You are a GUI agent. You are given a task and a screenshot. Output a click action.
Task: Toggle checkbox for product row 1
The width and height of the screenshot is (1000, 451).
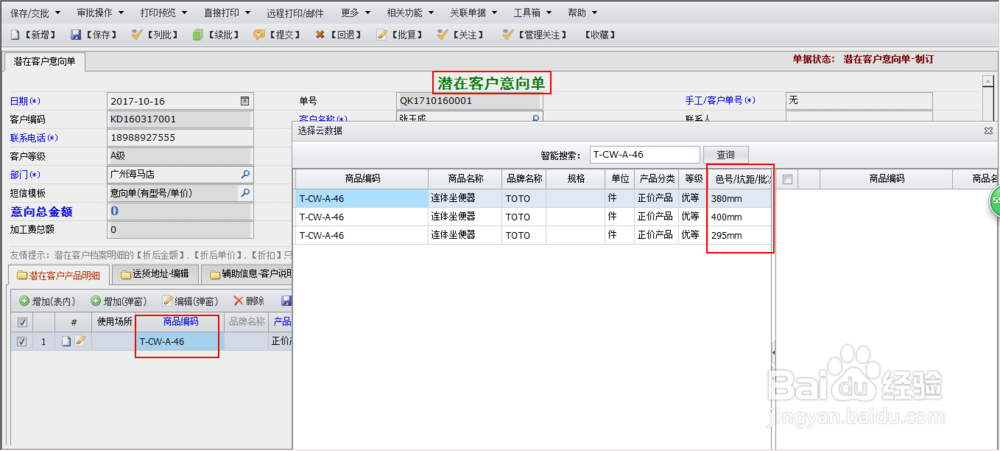click(22, 342)
